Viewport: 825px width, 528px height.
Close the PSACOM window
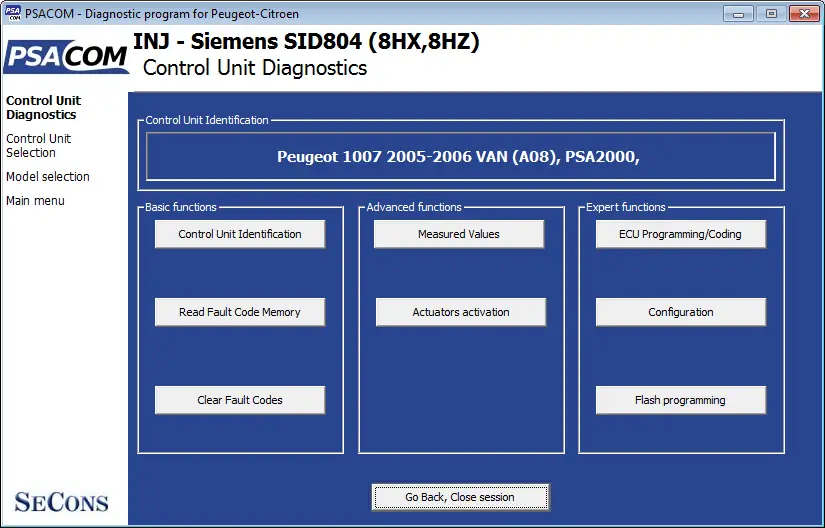click(x=804, y=14)
